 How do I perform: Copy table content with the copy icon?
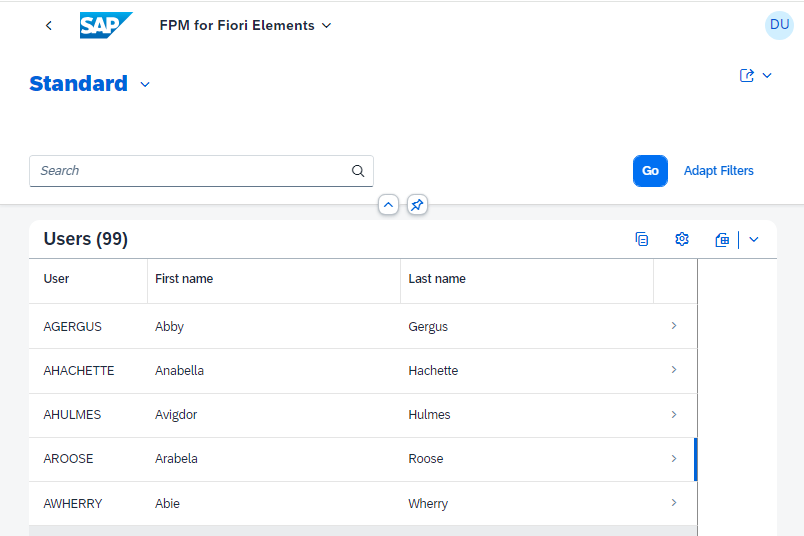[x=641, y=239]
